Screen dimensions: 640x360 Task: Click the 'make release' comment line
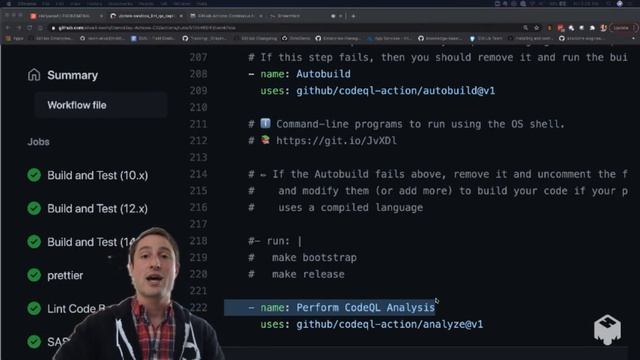[296, 274]
